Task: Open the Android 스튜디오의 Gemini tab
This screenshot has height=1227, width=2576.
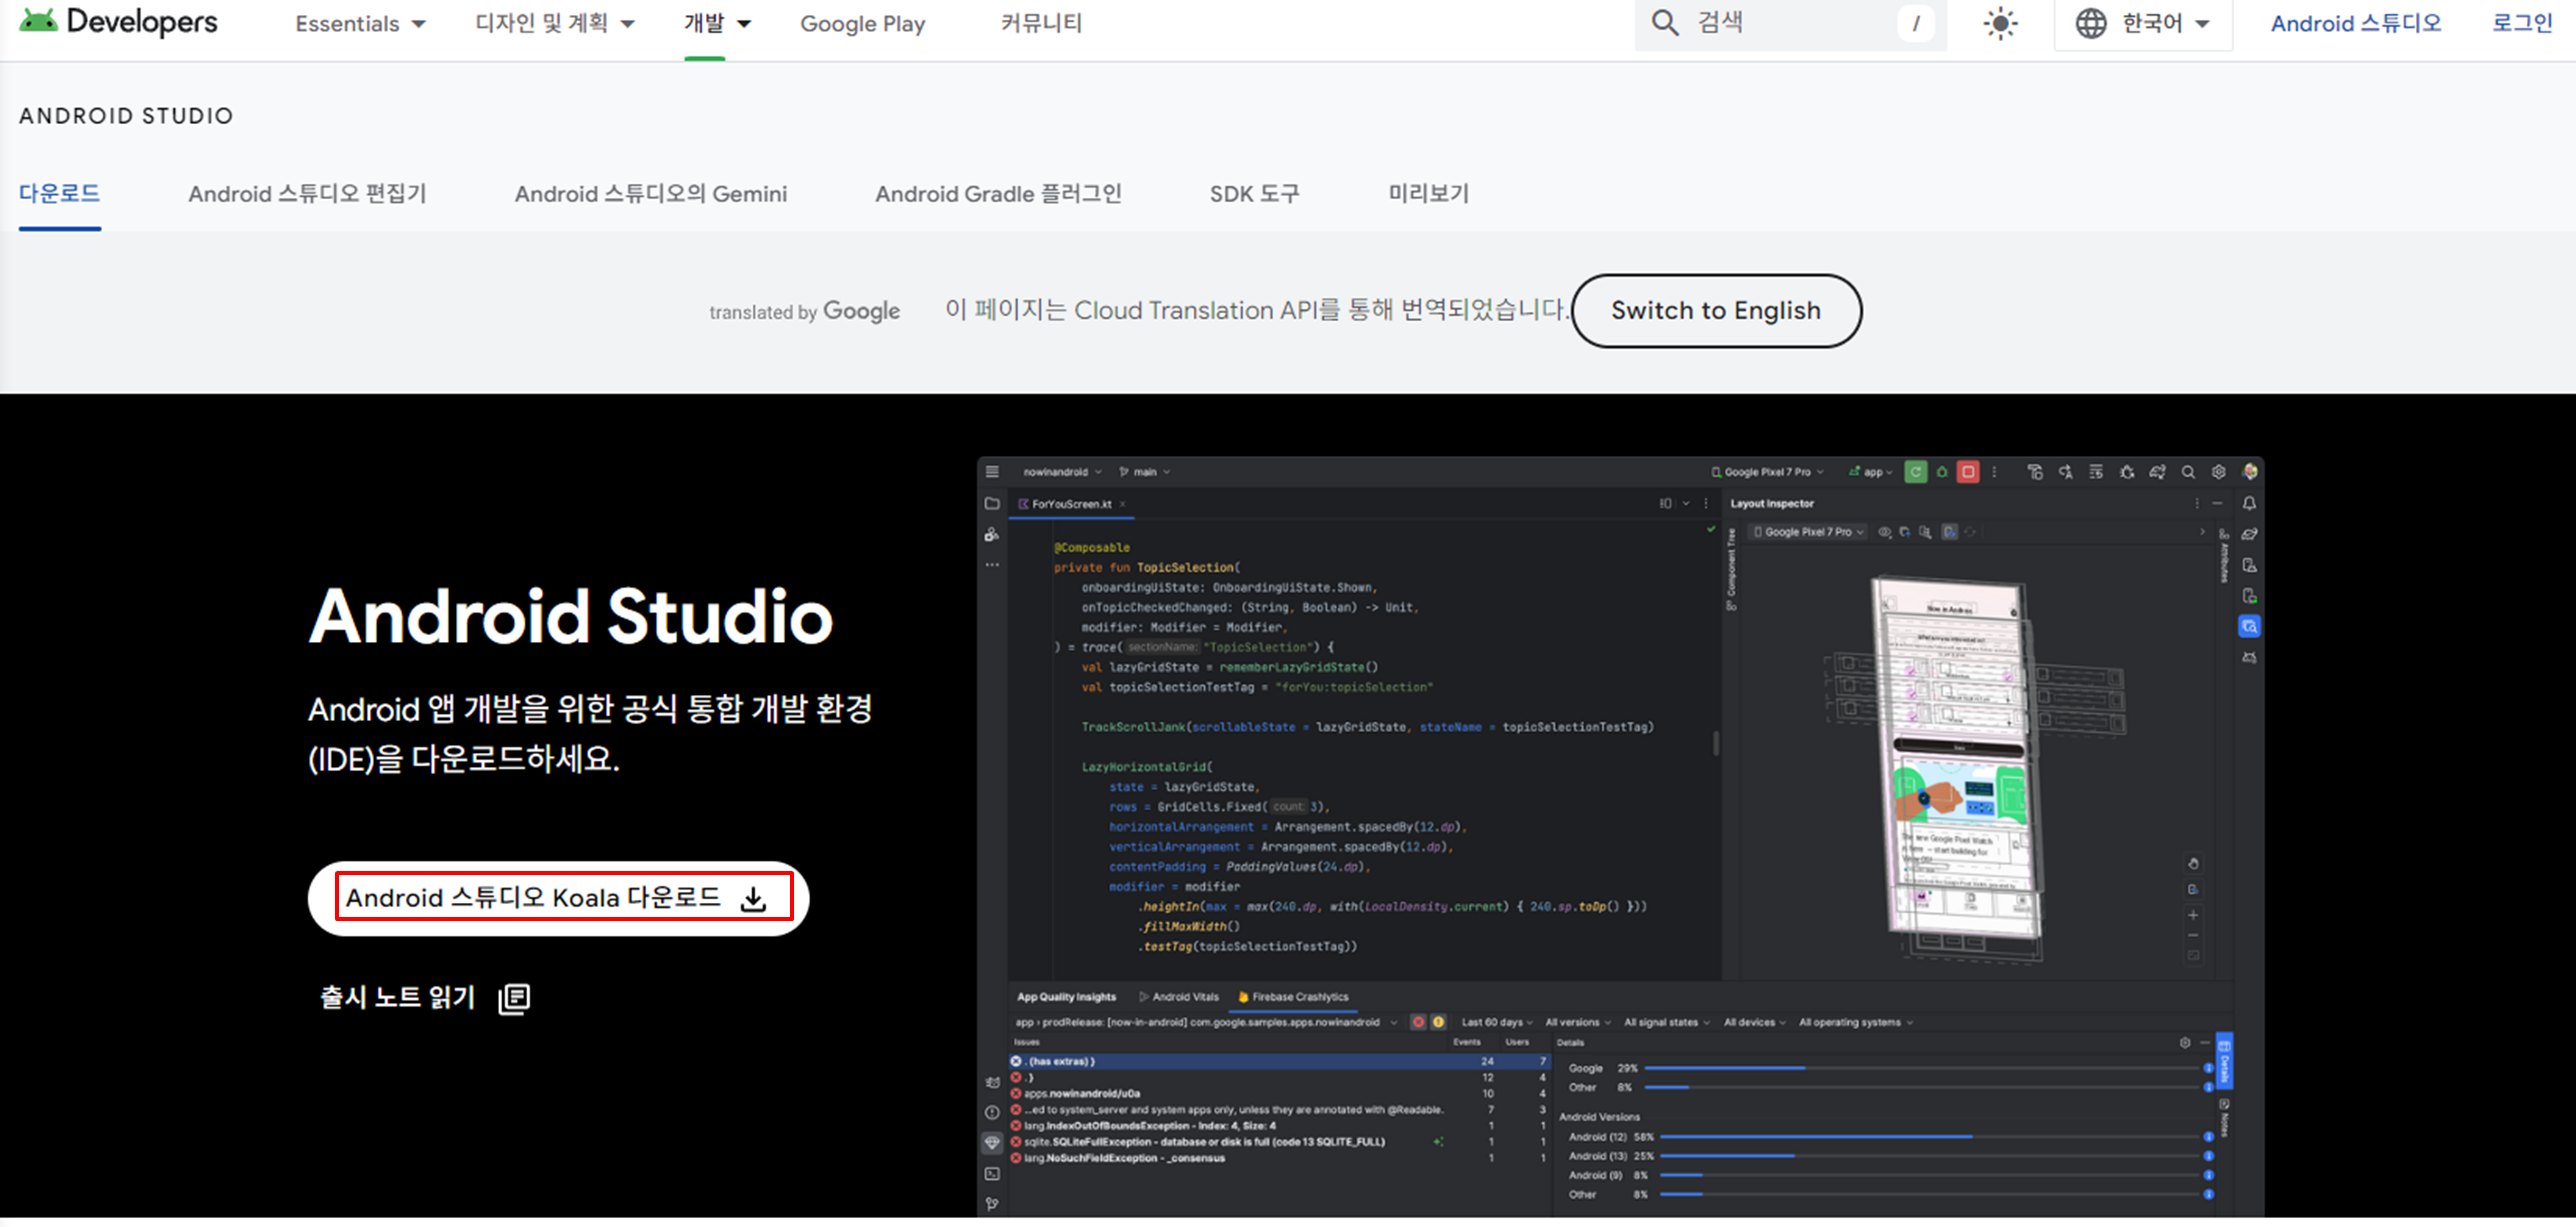Action: tap(651, 193)
